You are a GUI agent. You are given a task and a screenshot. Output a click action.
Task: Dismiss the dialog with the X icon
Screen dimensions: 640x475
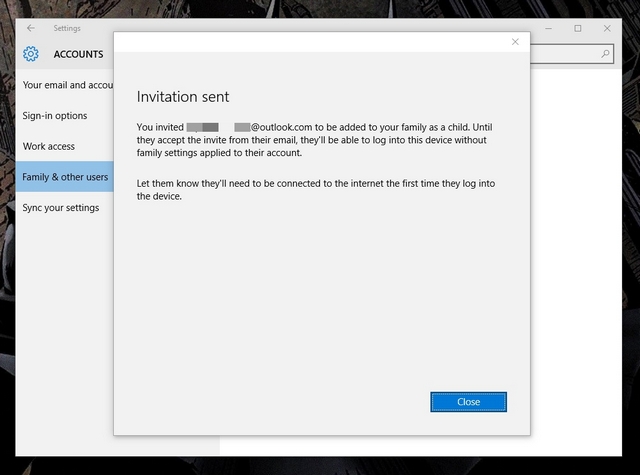(515, 42)
